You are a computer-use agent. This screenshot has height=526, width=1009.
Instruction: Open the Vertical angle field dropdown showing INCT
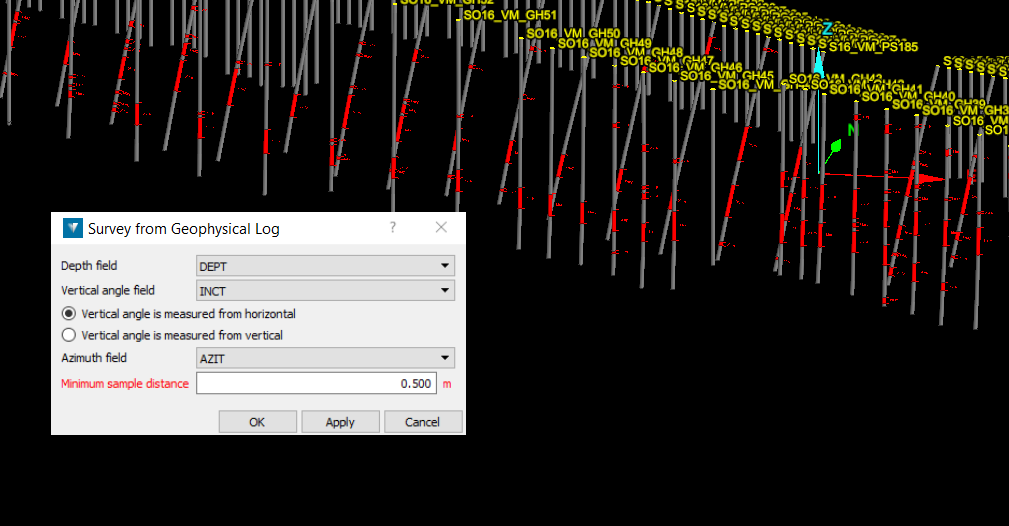pyautogui.click(x=325, y=290)
